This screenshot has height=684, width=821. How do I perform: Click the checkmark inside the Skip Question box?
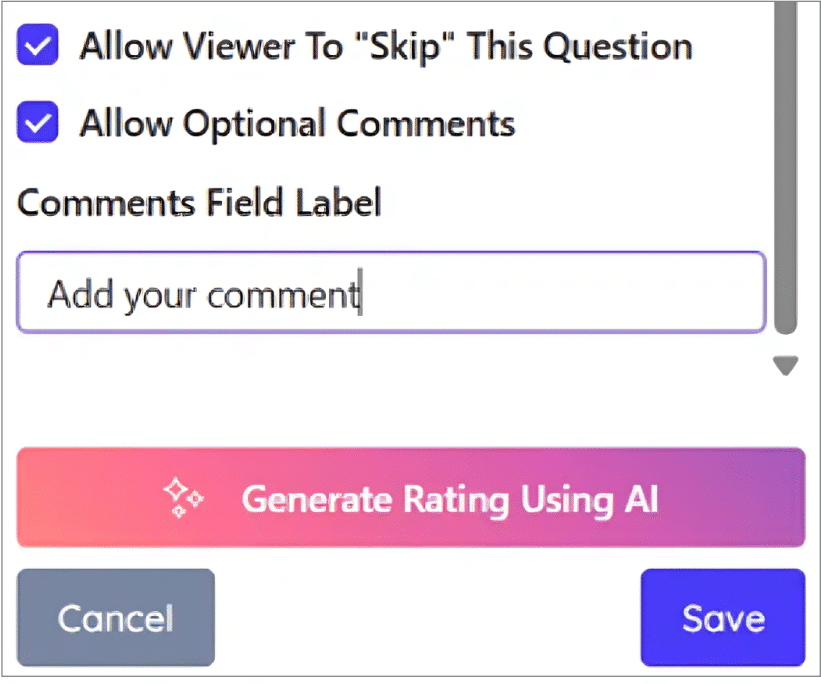tap(36, 44)
